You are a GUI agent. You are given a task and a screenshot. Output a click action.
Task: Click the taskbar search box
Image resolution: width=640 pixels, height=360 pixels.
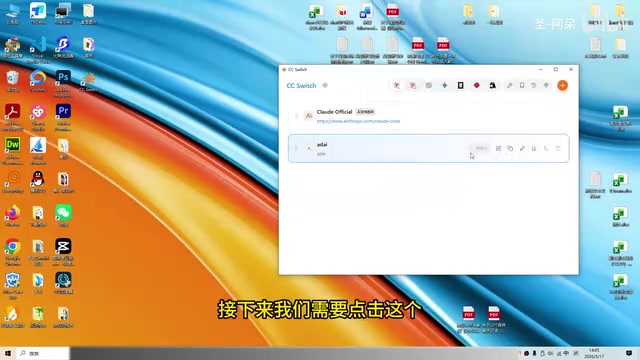(x=44, y=353)
